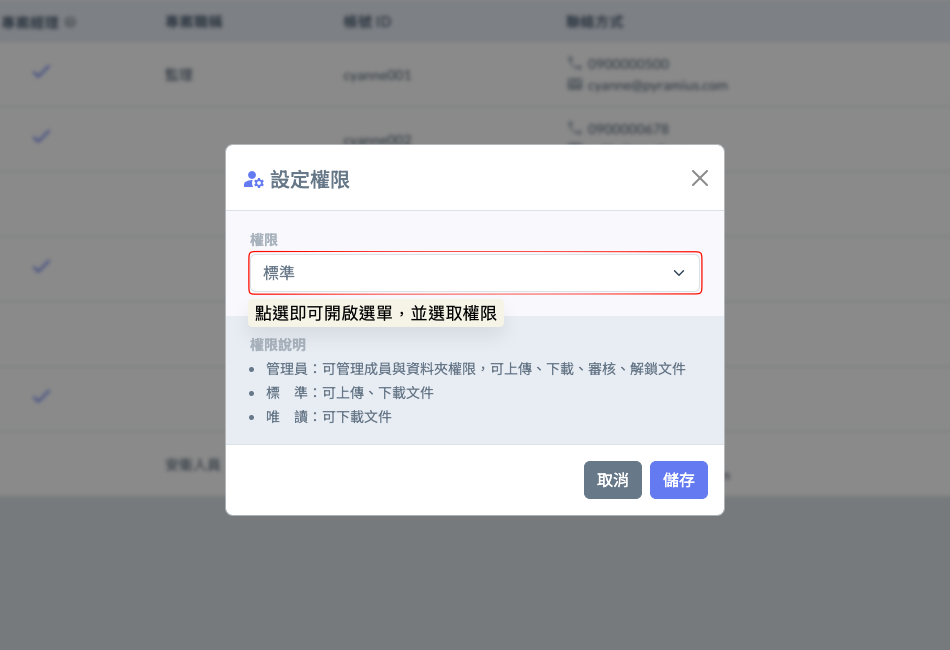Click the phone number 0900000500

click(628, 64)
